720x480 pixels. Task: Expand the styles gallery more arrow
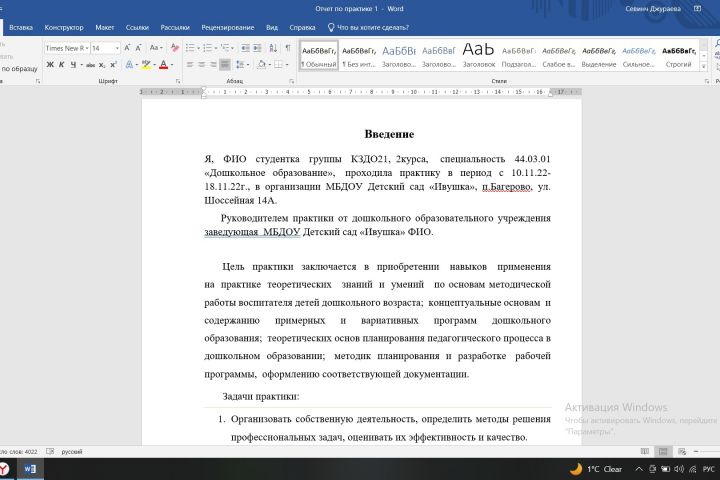[x=703, y=67]
